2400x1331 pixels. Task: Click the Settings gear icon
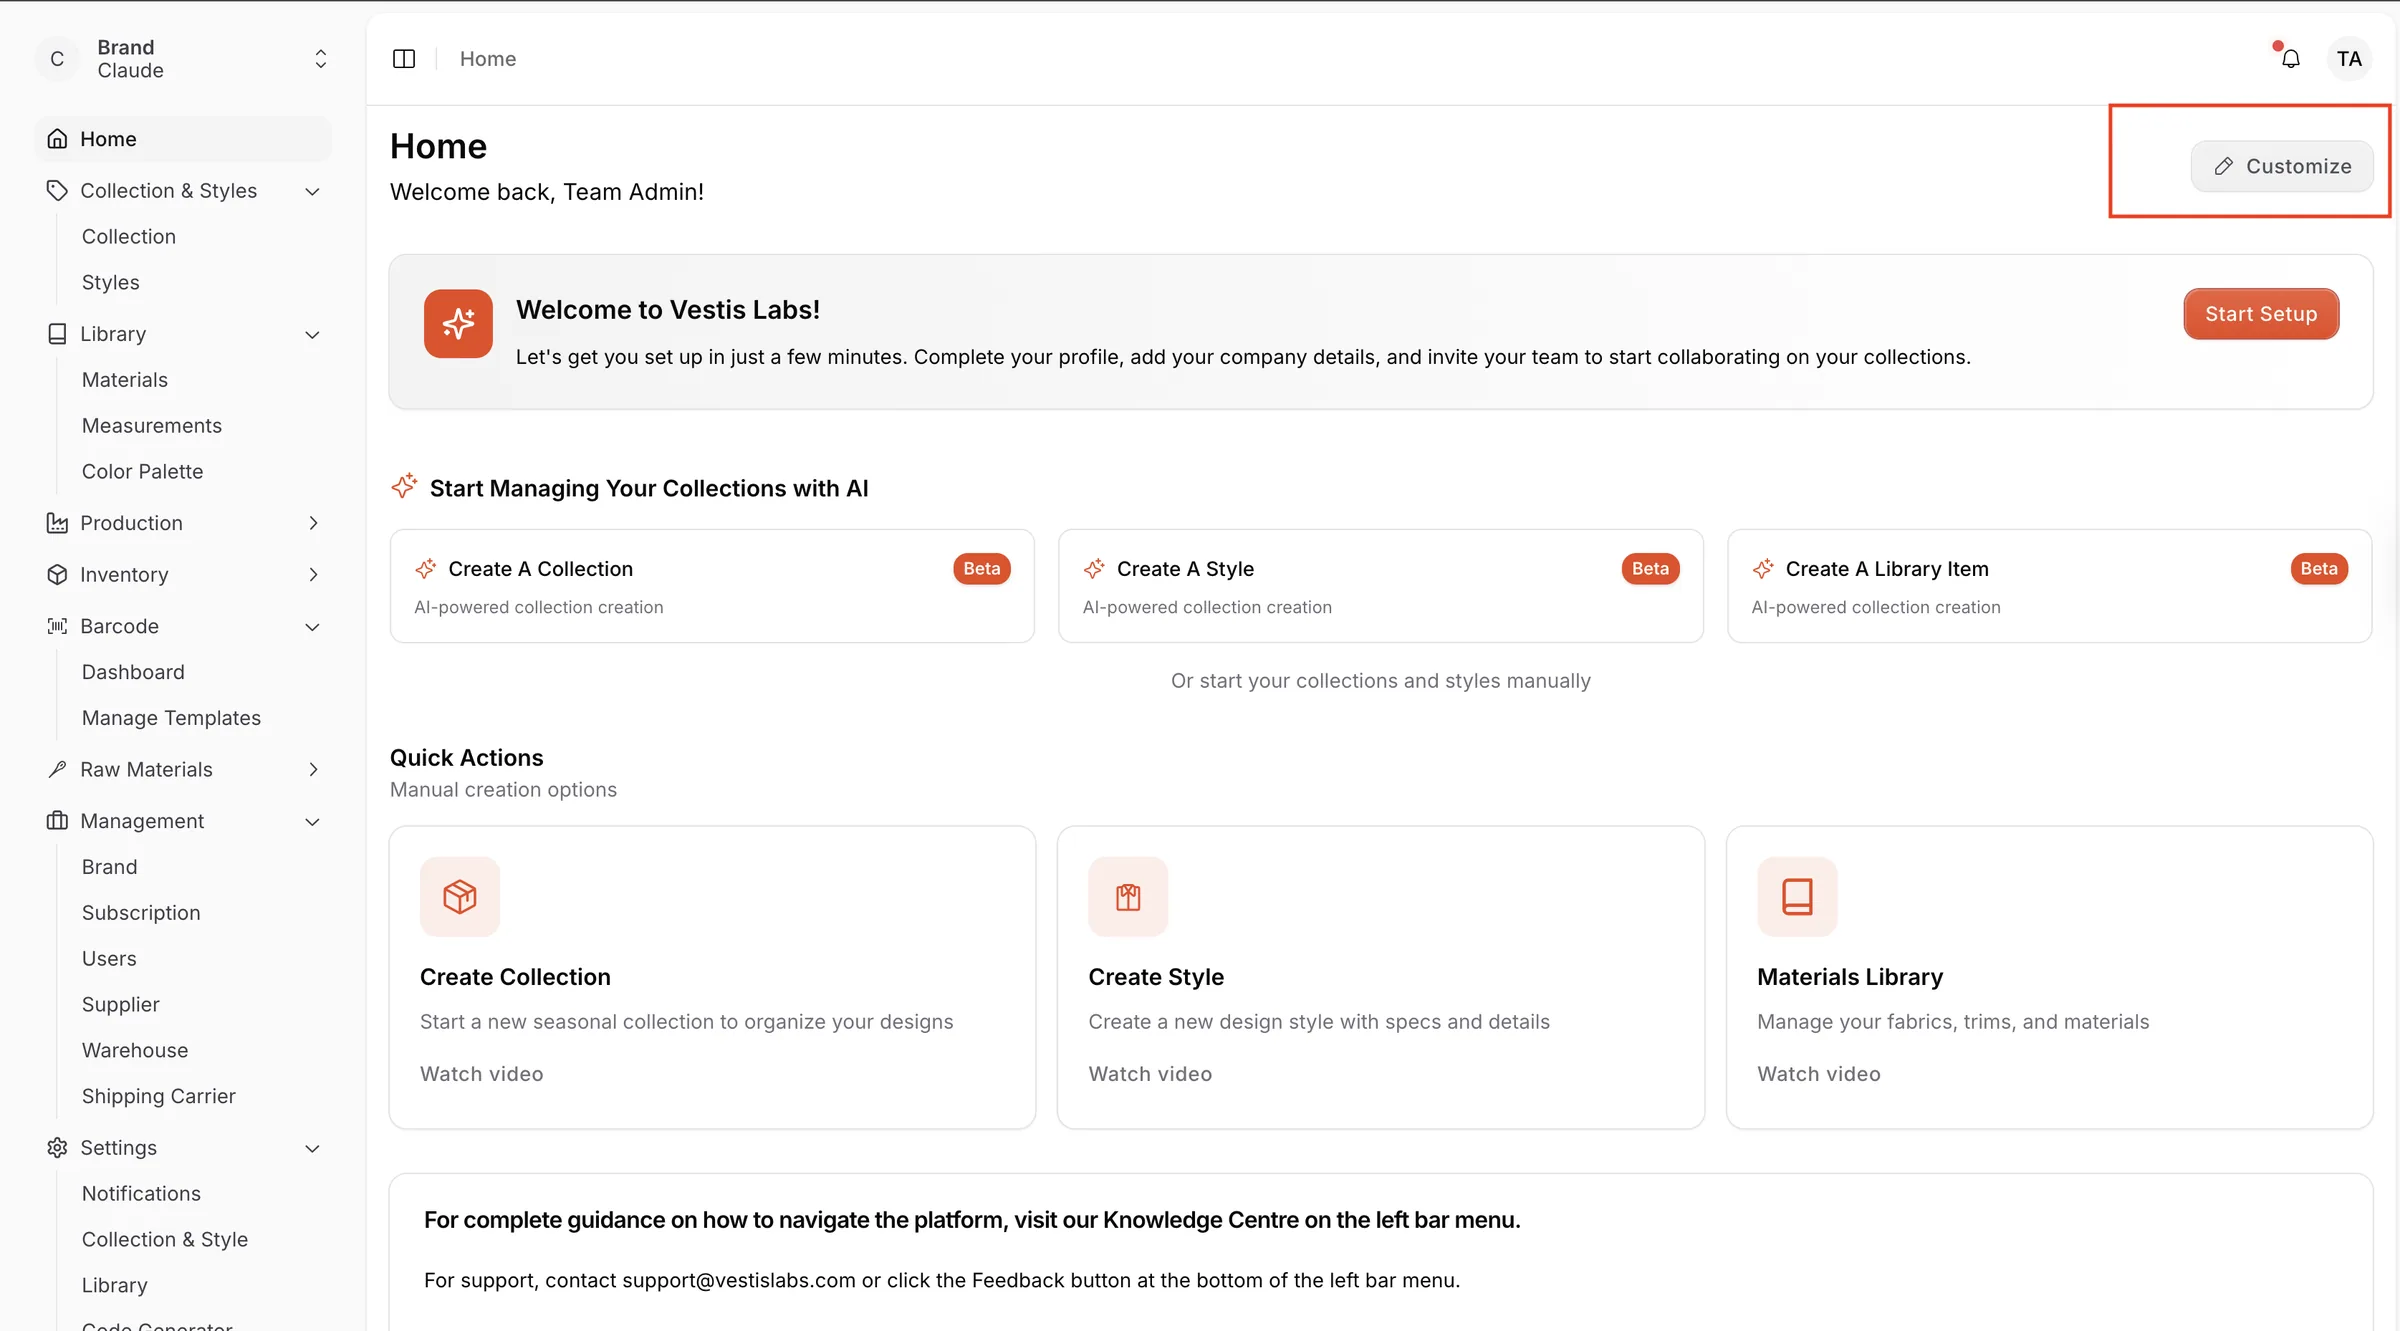58,1148
